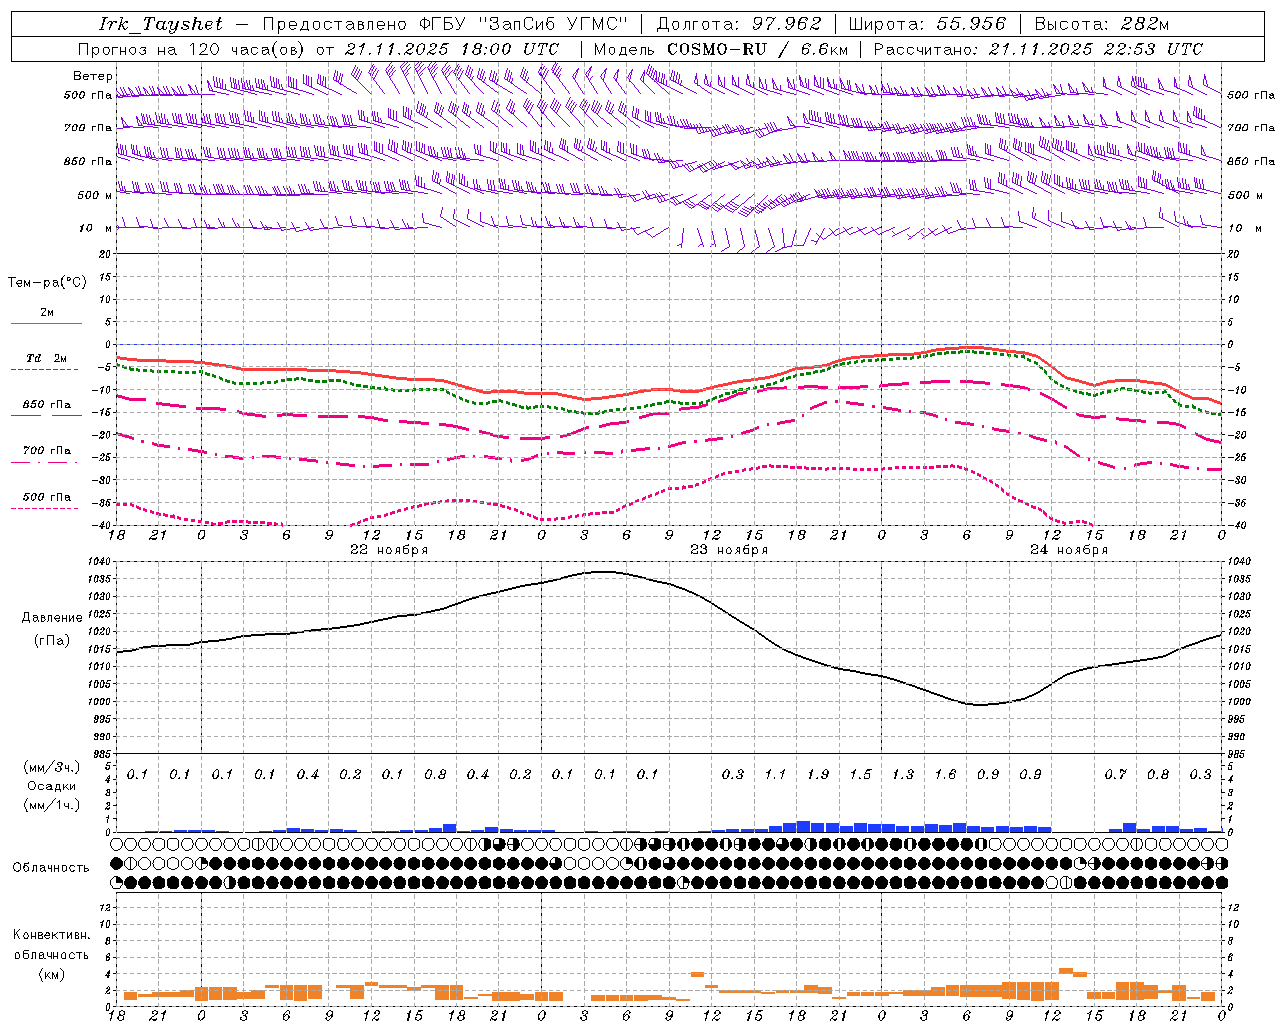
Task: Click the Ветер panel label
Action: point(93,76)
